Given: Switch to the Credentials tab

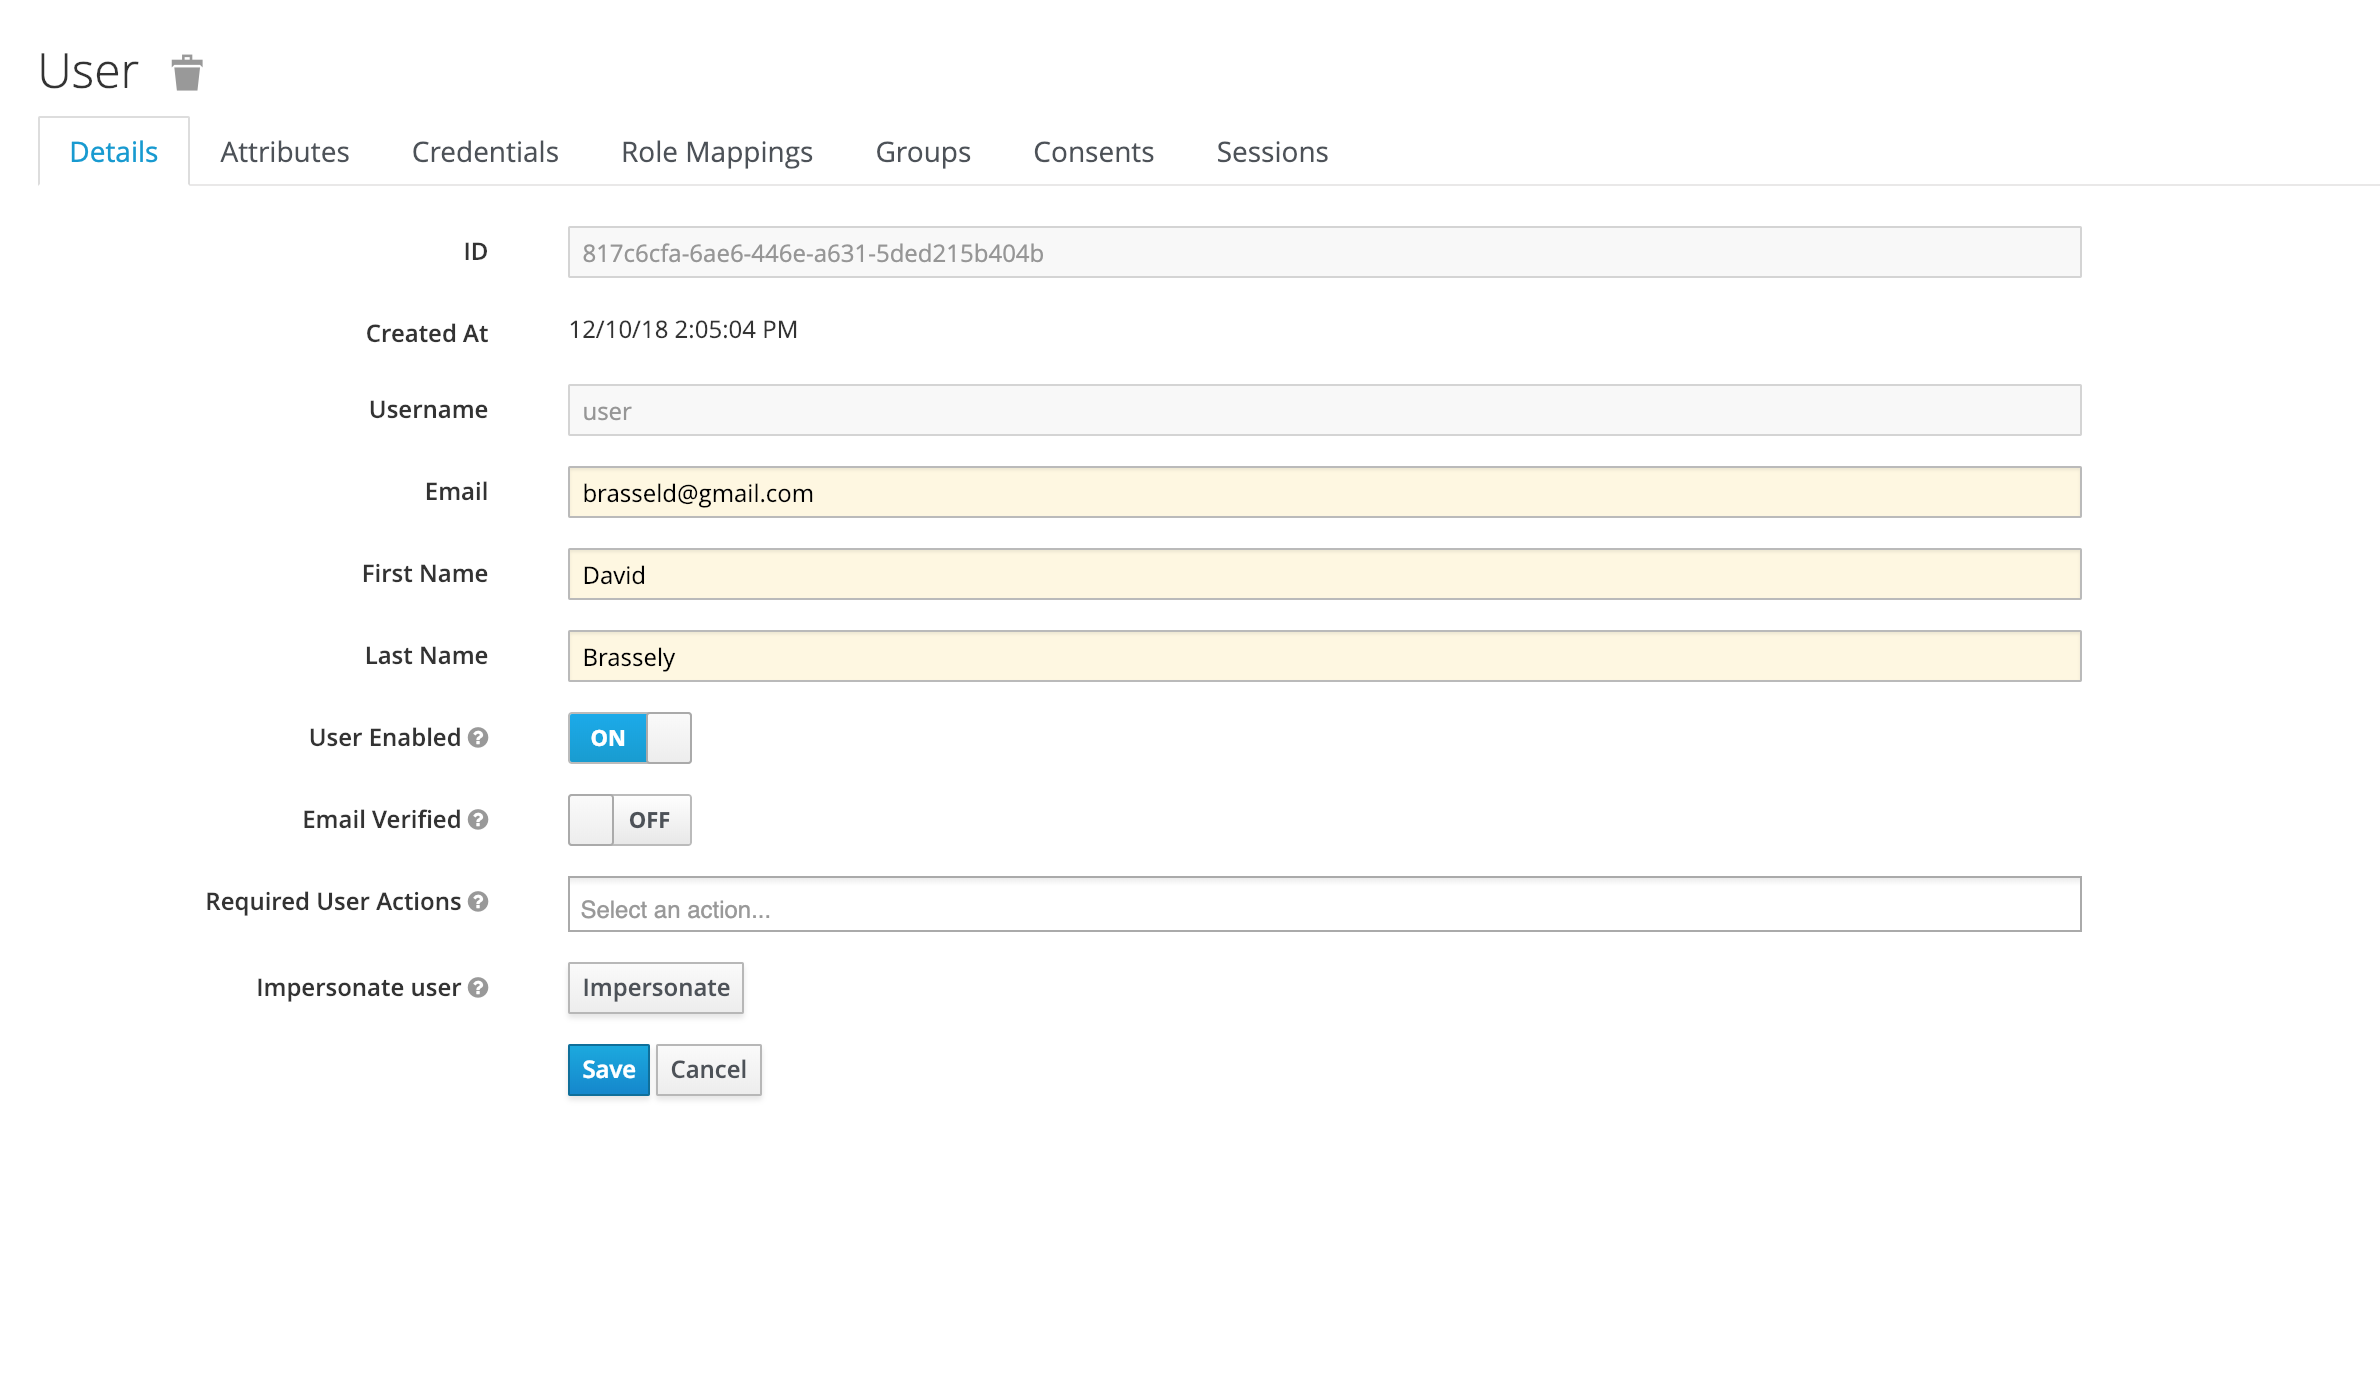Looking at the screenshot, I should coord(484,152).
